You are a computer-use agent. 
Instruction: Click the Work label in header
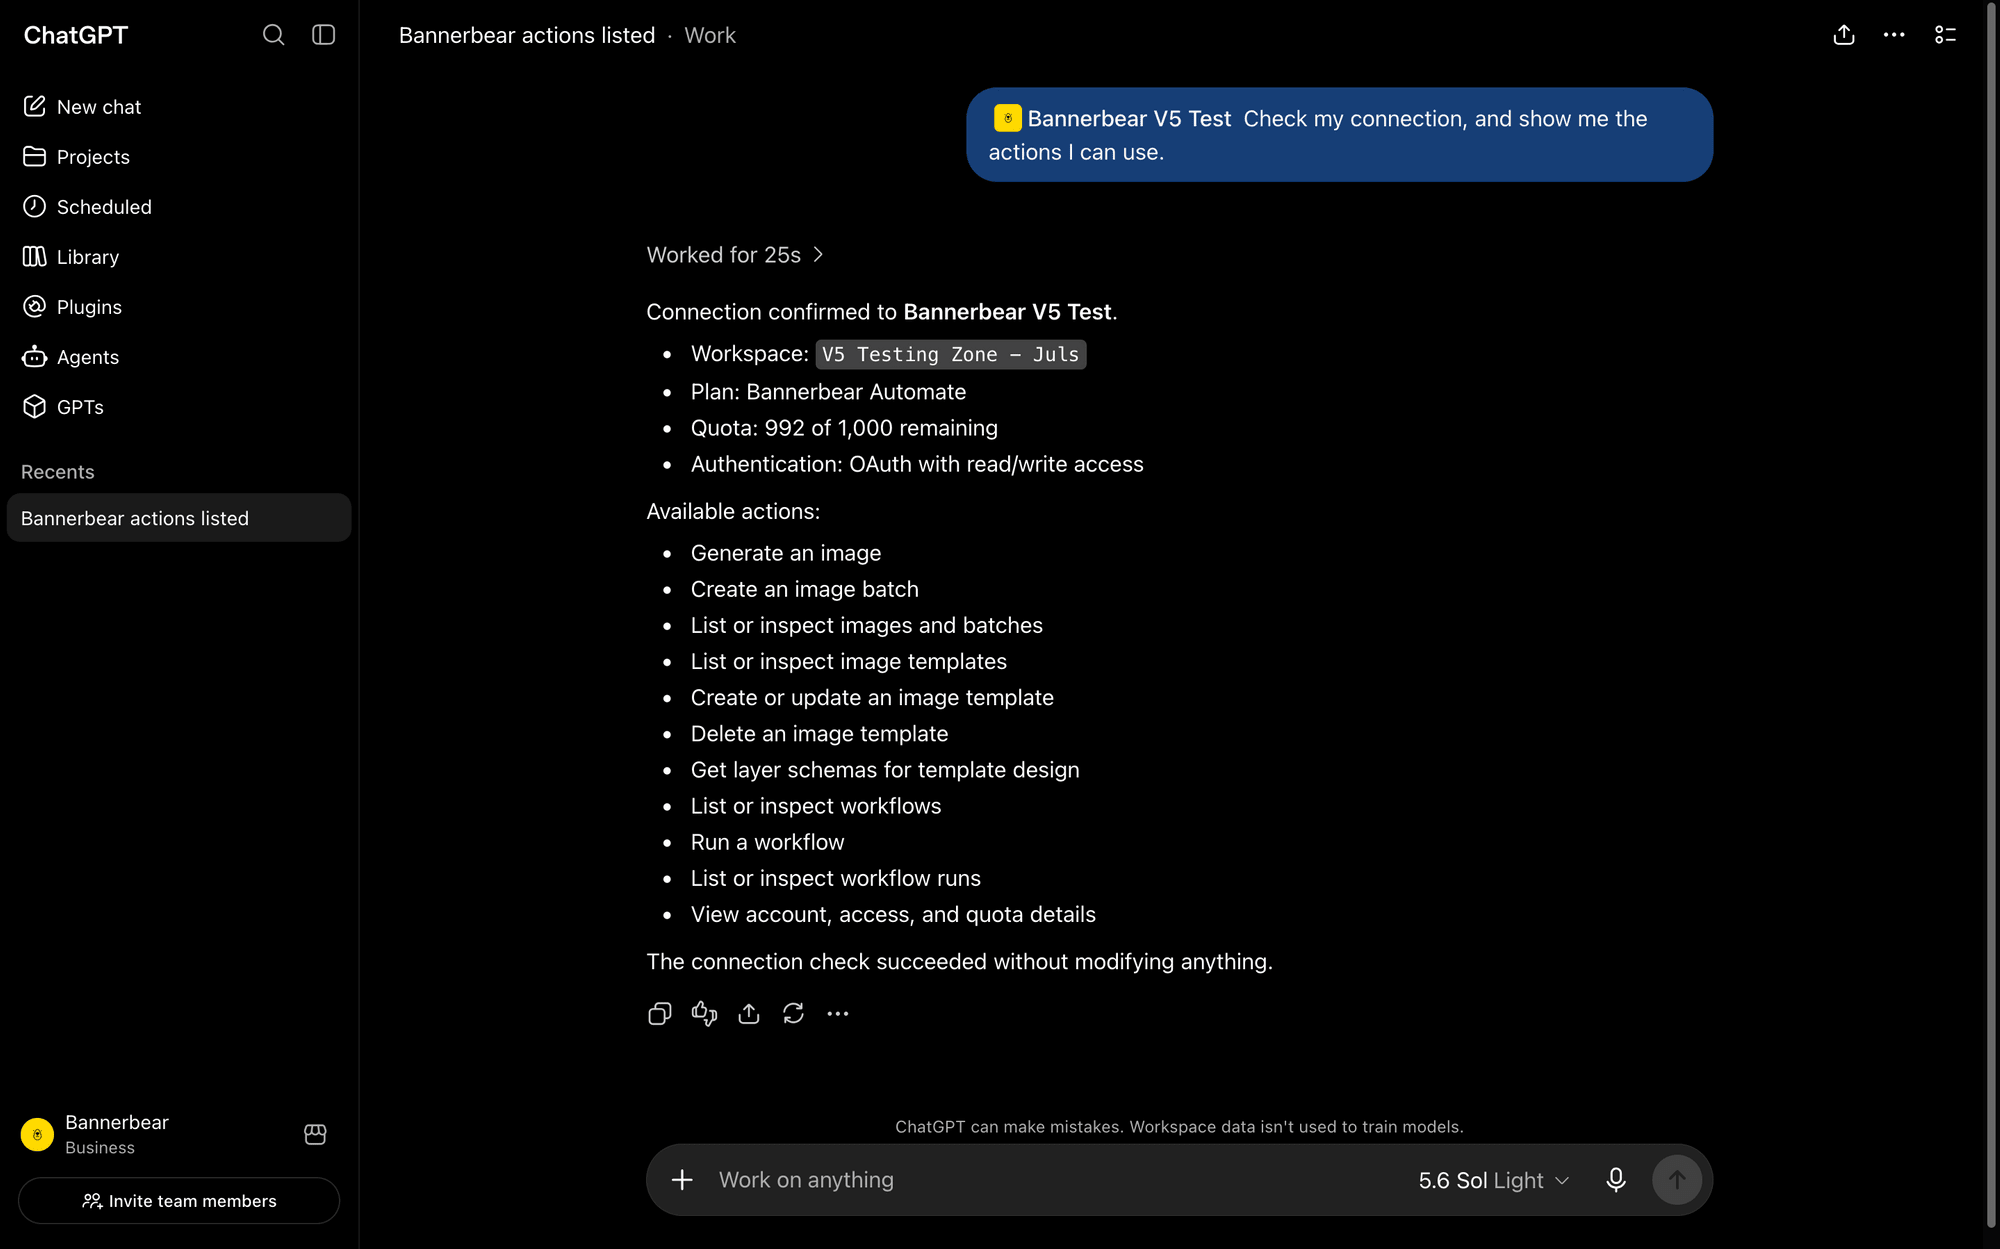[x=710, y=35]
